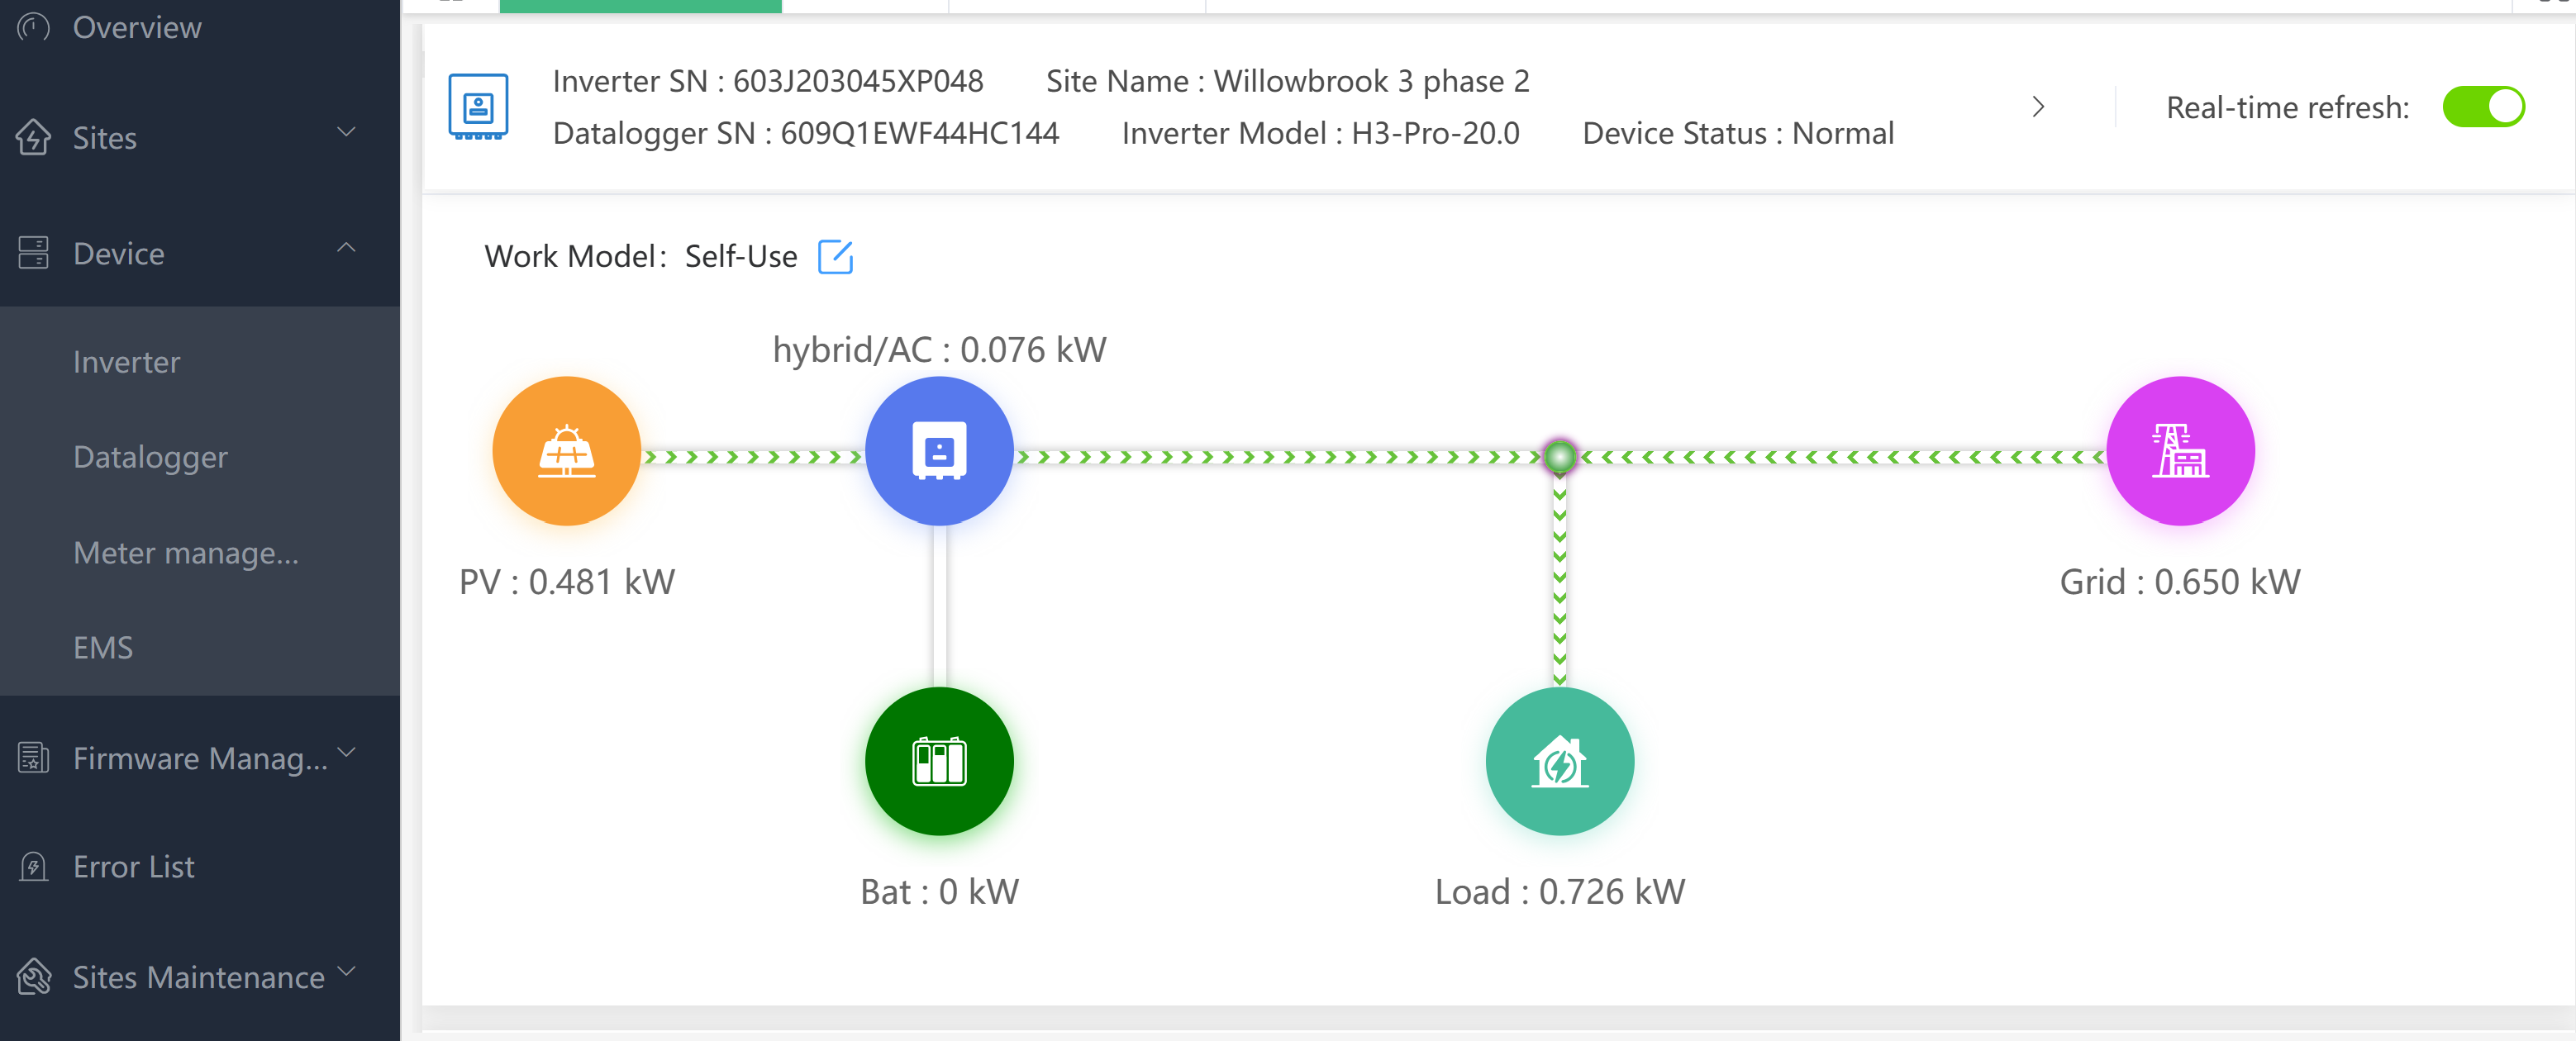Expand device info with right arrow
This screenshot has width=2576, height=1041.
2038,107
